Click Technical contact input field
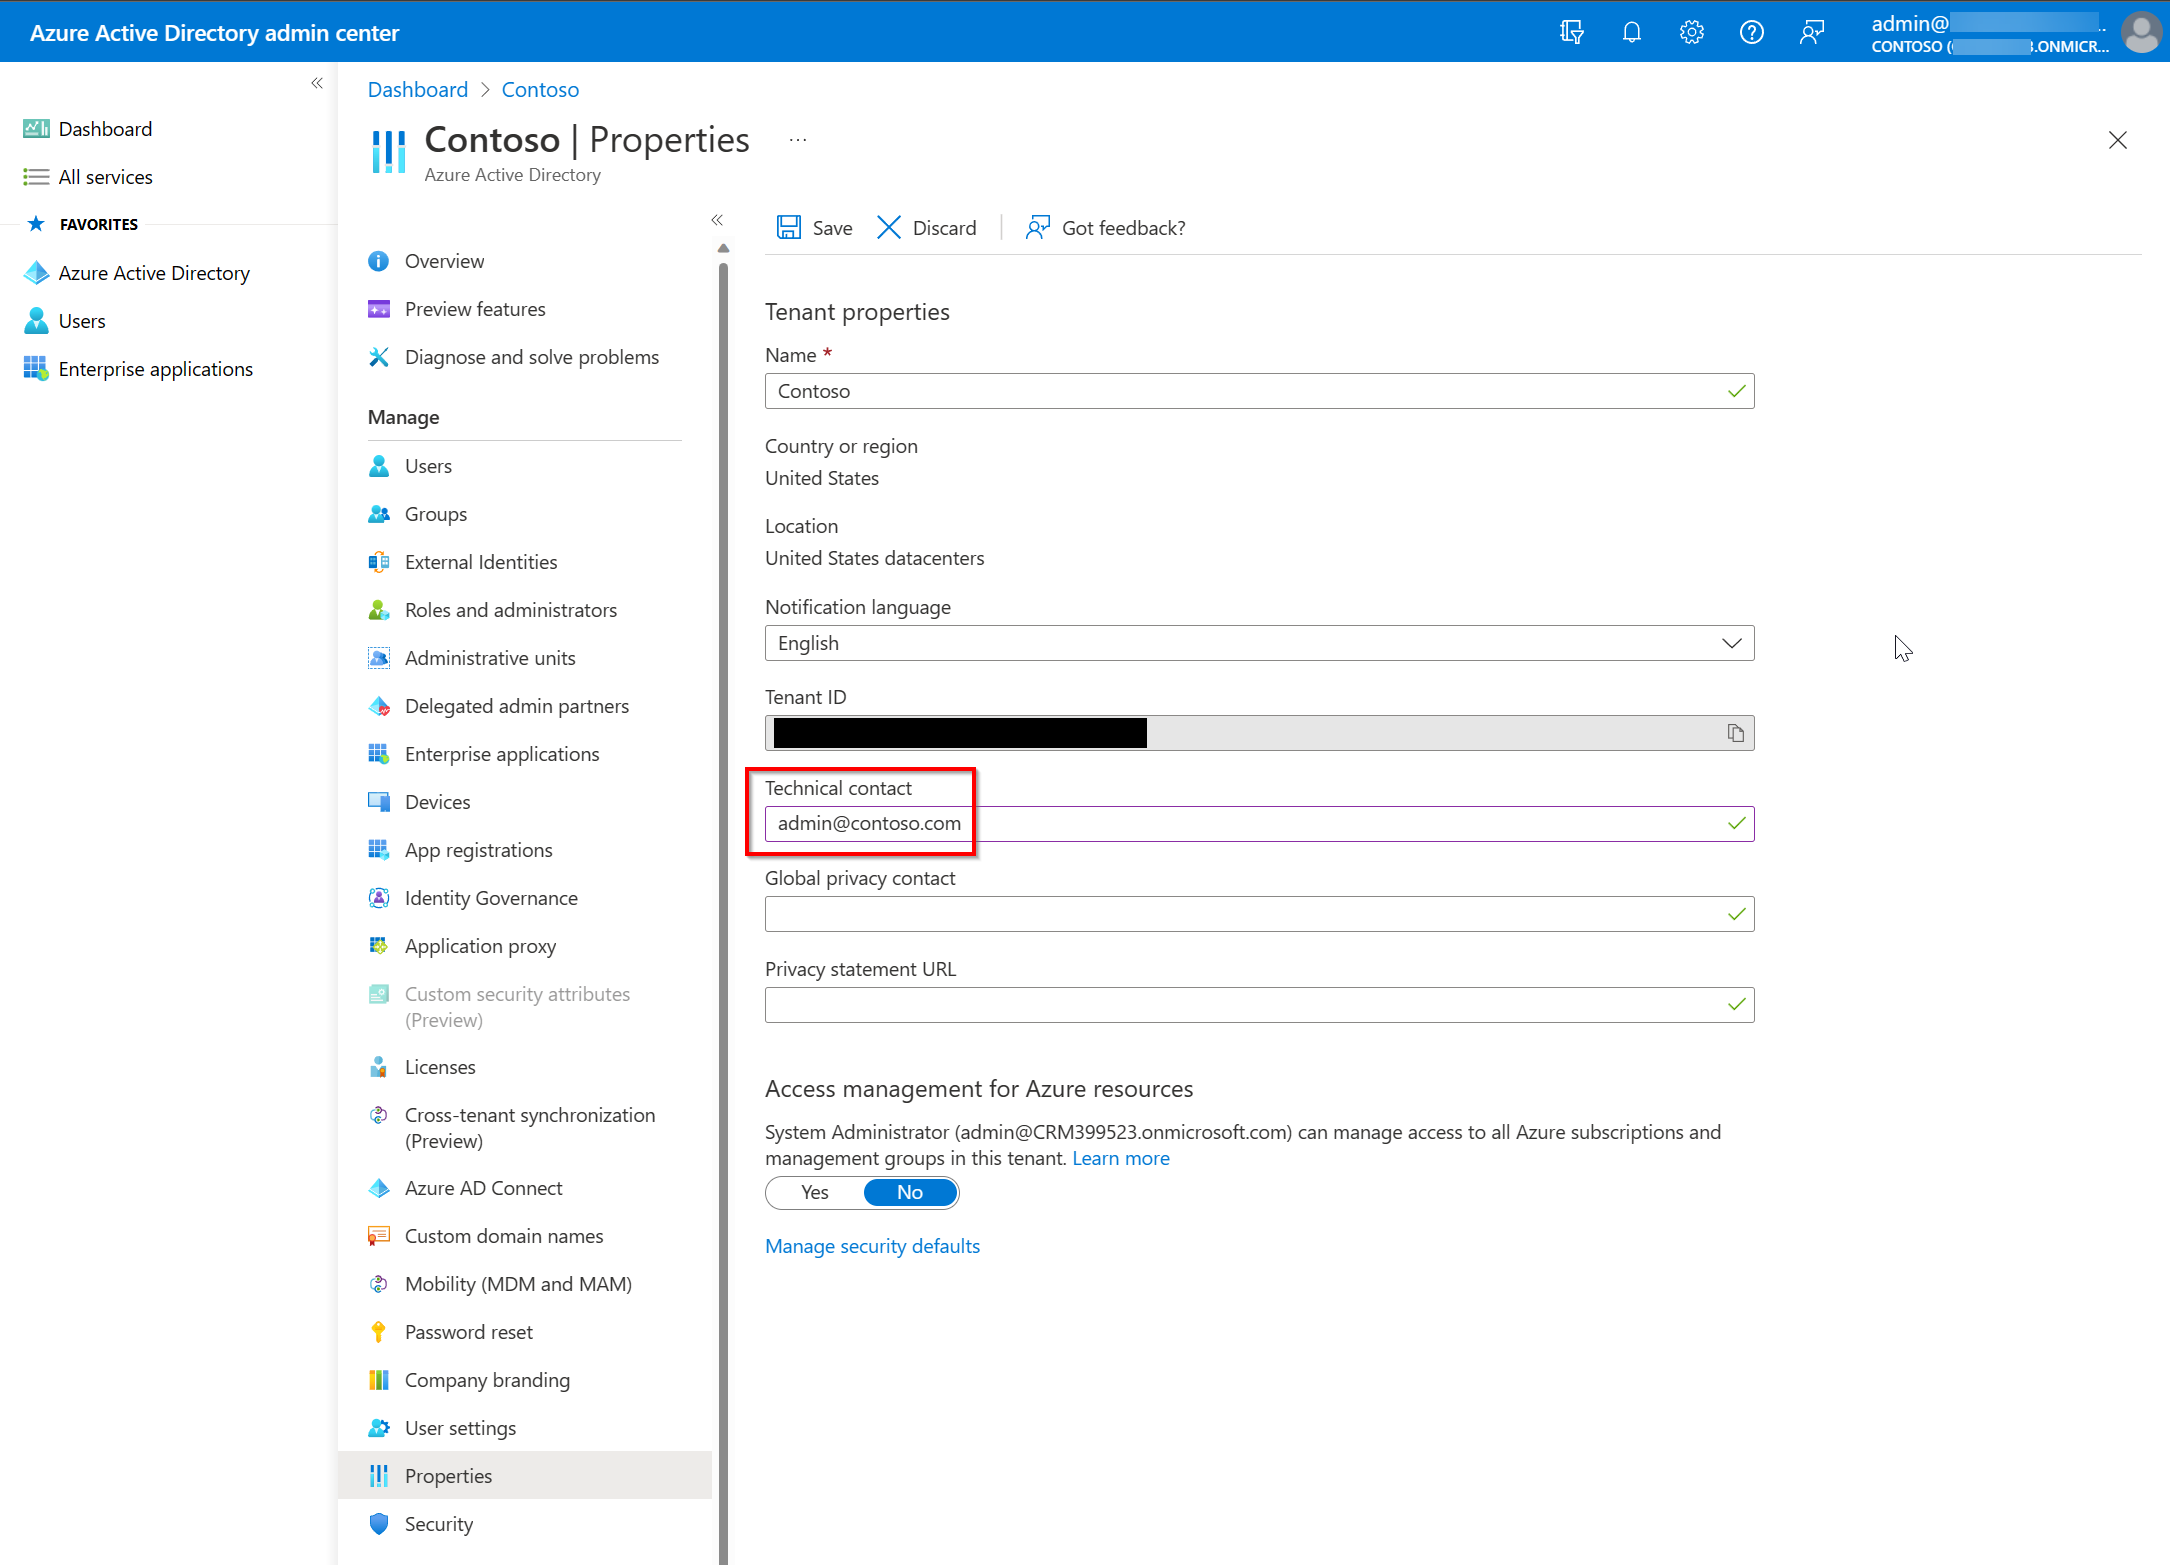2170x1565 pixels. point(1259,822)
